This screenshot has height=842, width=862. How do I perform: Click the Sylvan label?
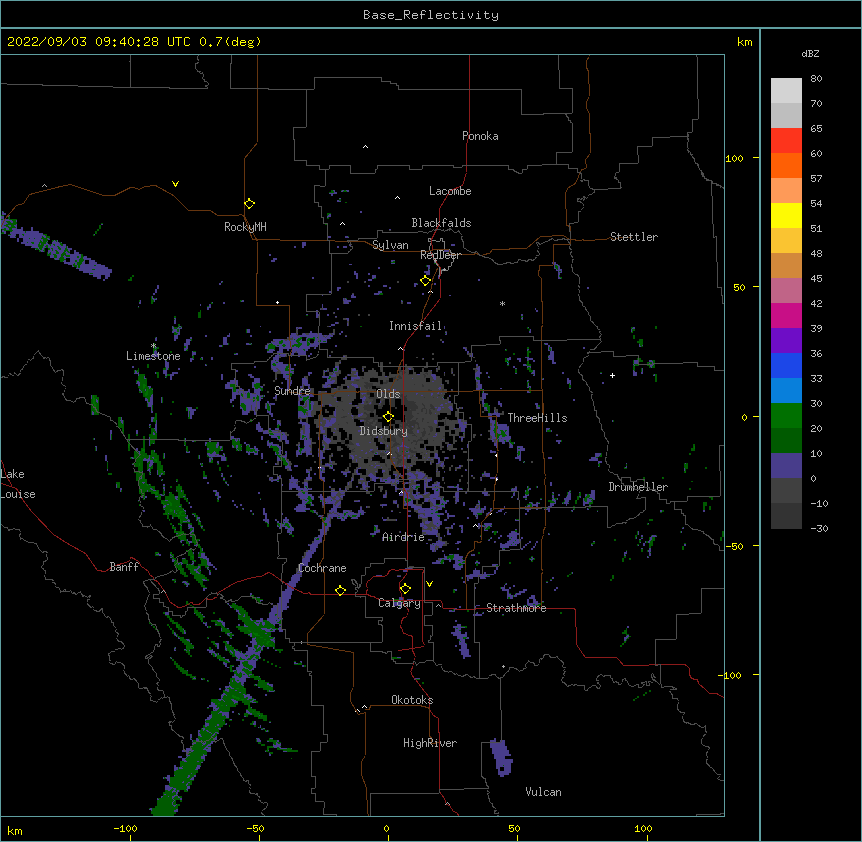point(390,245)
